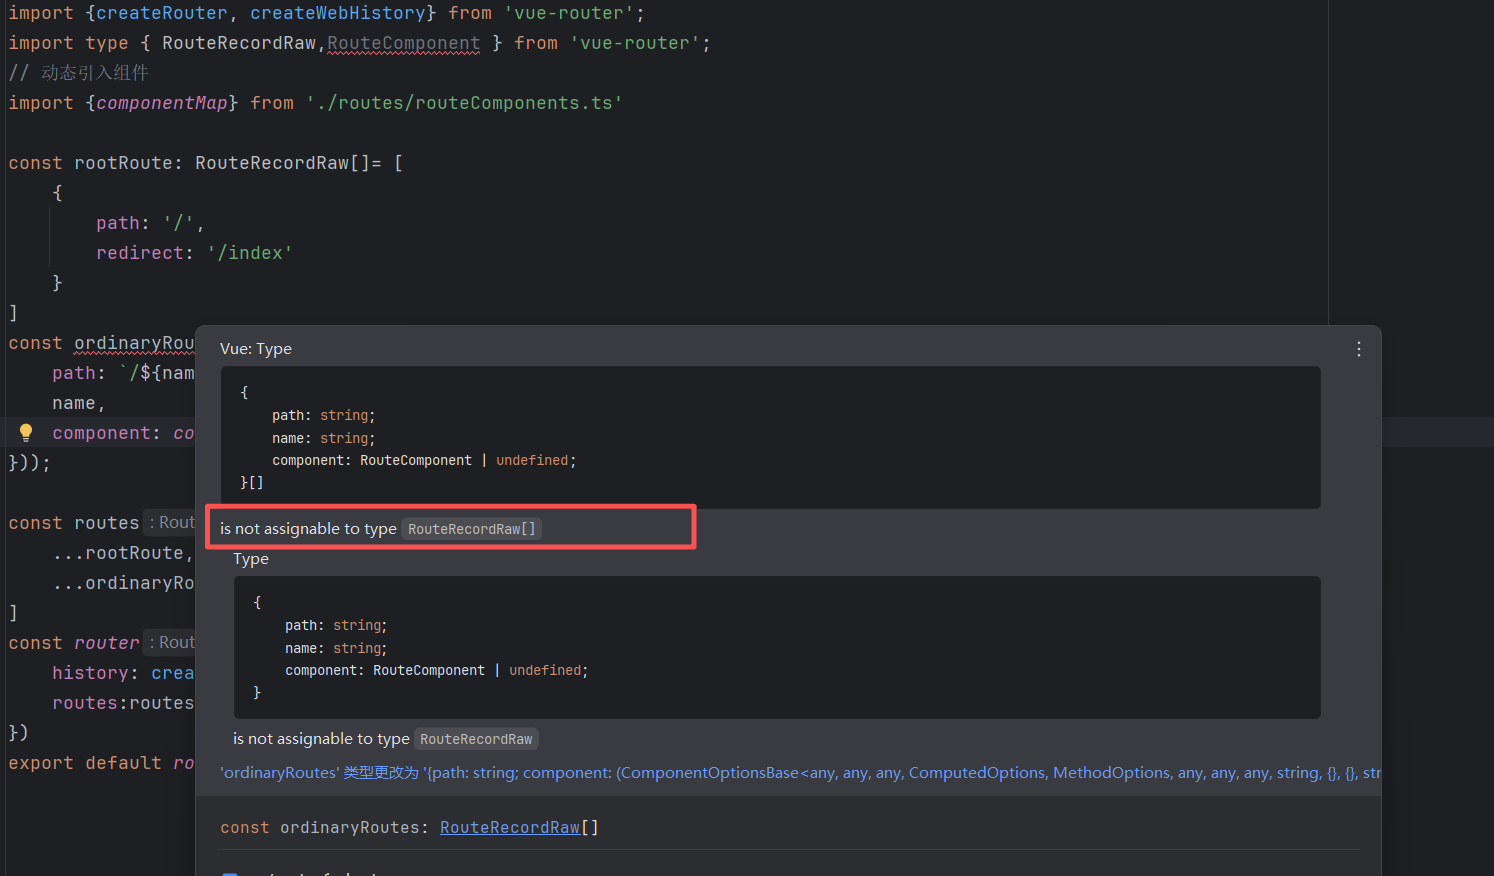Image resolution: width=1494 pixels, height=876 pixels.
Task: Open the three-dot options menu in tooltip
Action: pyautogui.click(x=1358, y=349)
